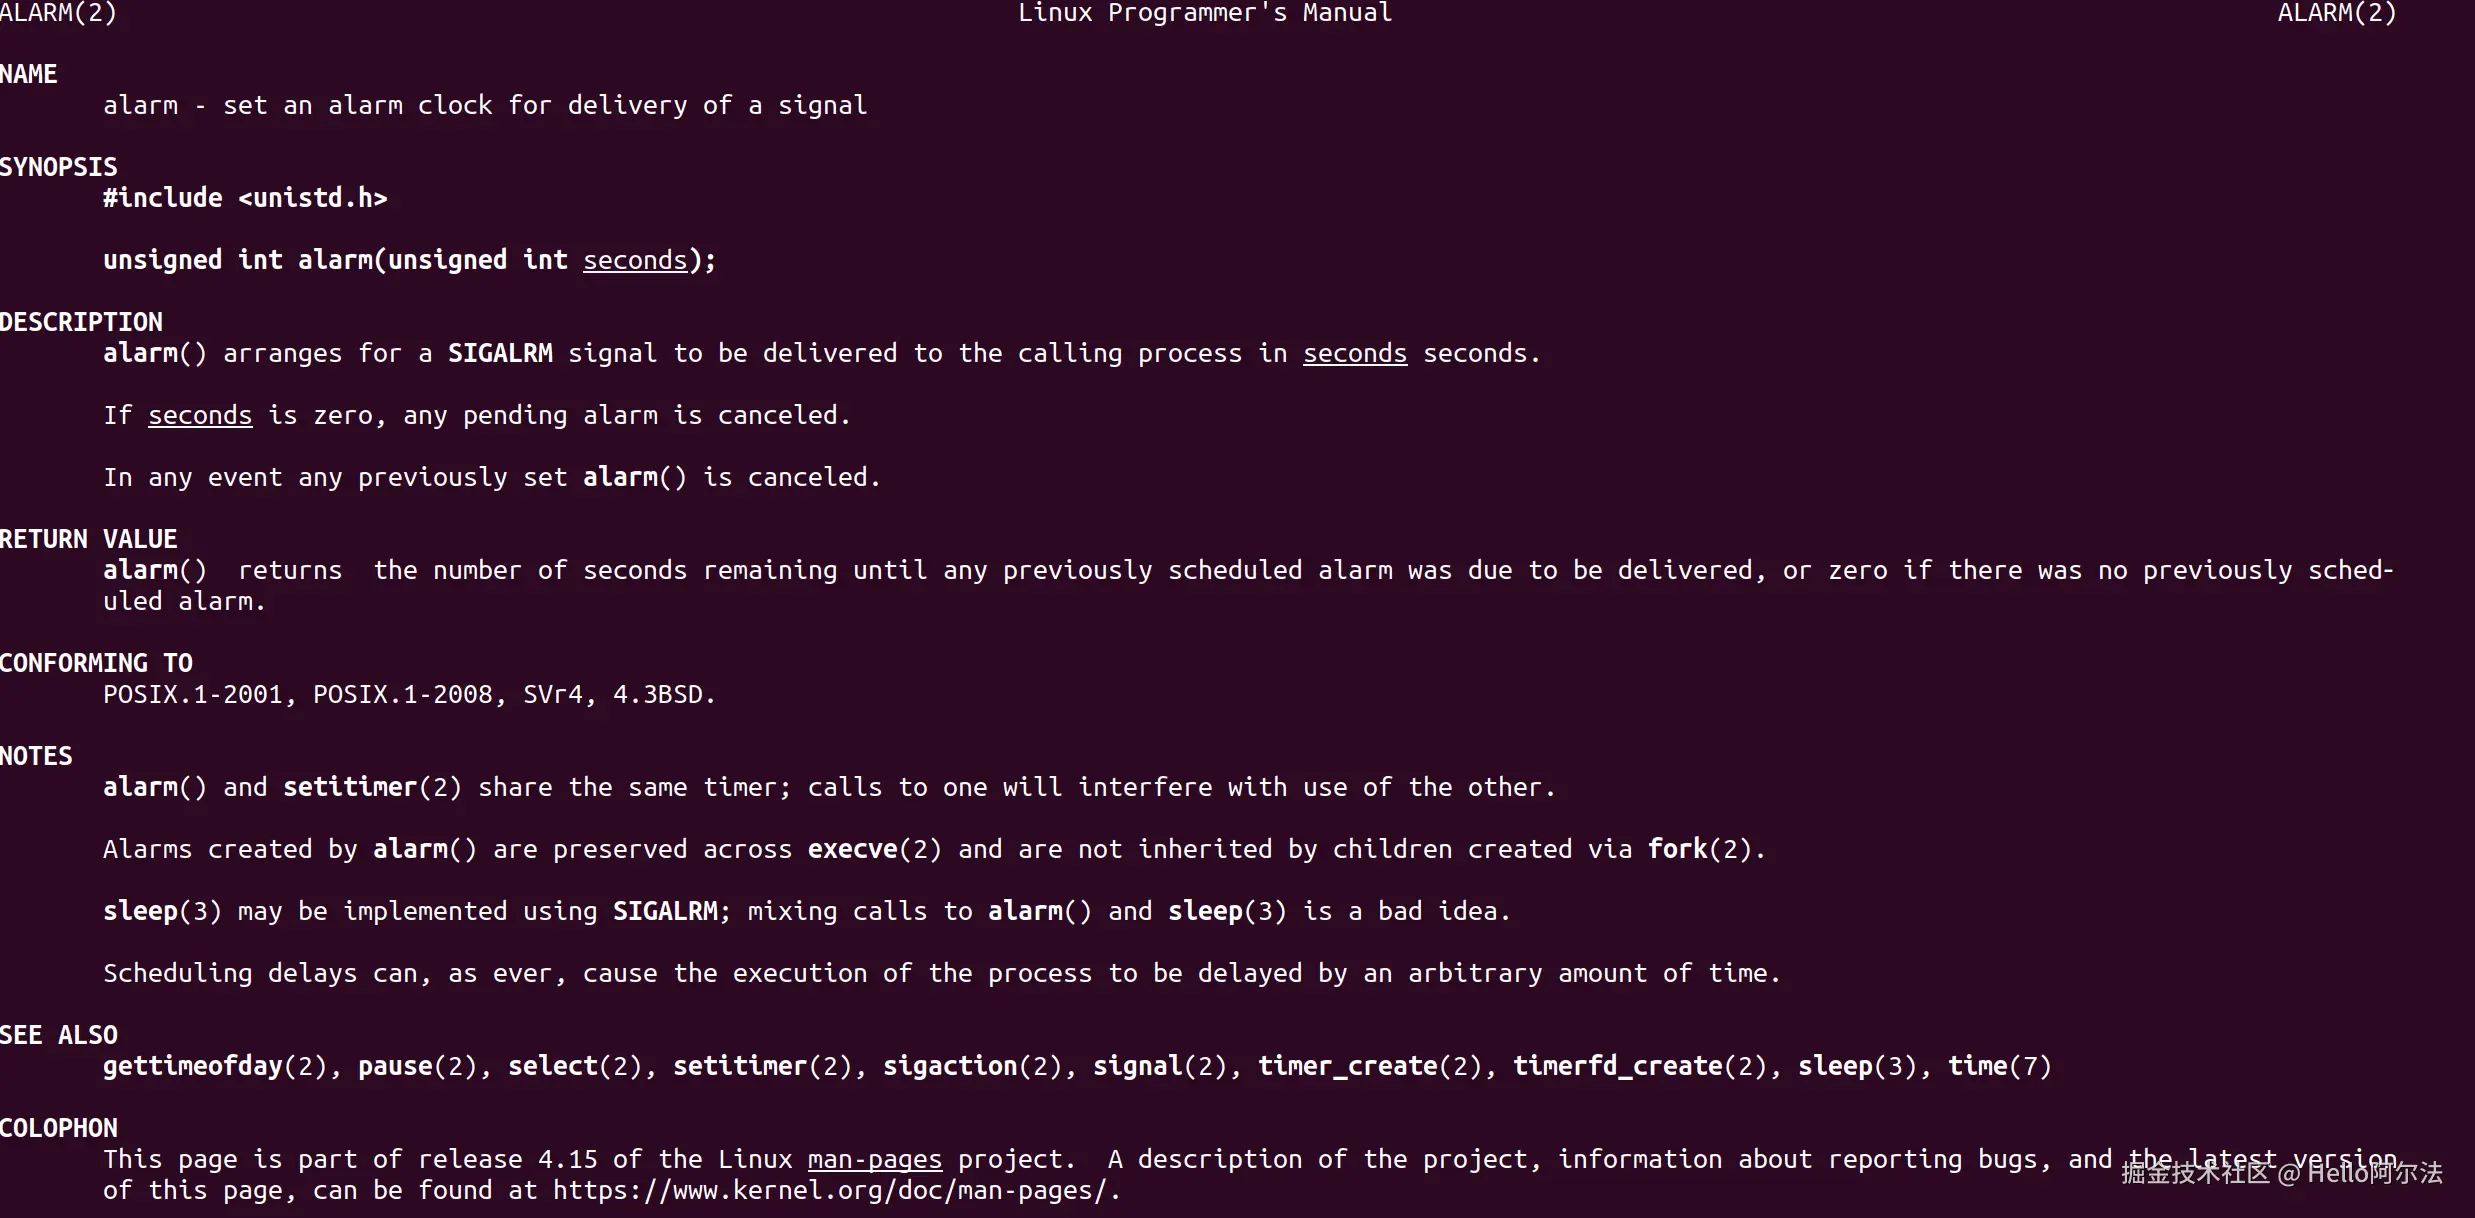Click the SEE ALSO heading
The image size is (2475, 1218).
pos(59,1035)
